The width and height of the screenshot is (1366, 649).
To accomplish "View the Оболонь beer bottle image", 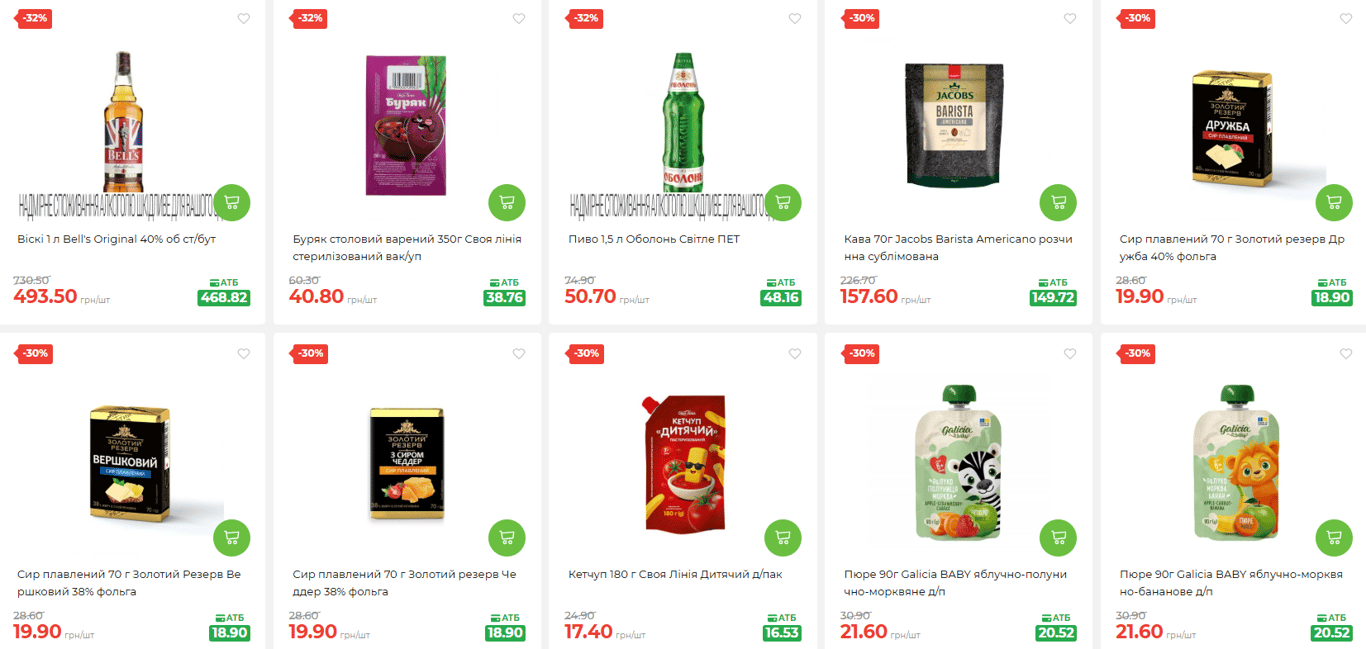I will [x=683, y=122].
